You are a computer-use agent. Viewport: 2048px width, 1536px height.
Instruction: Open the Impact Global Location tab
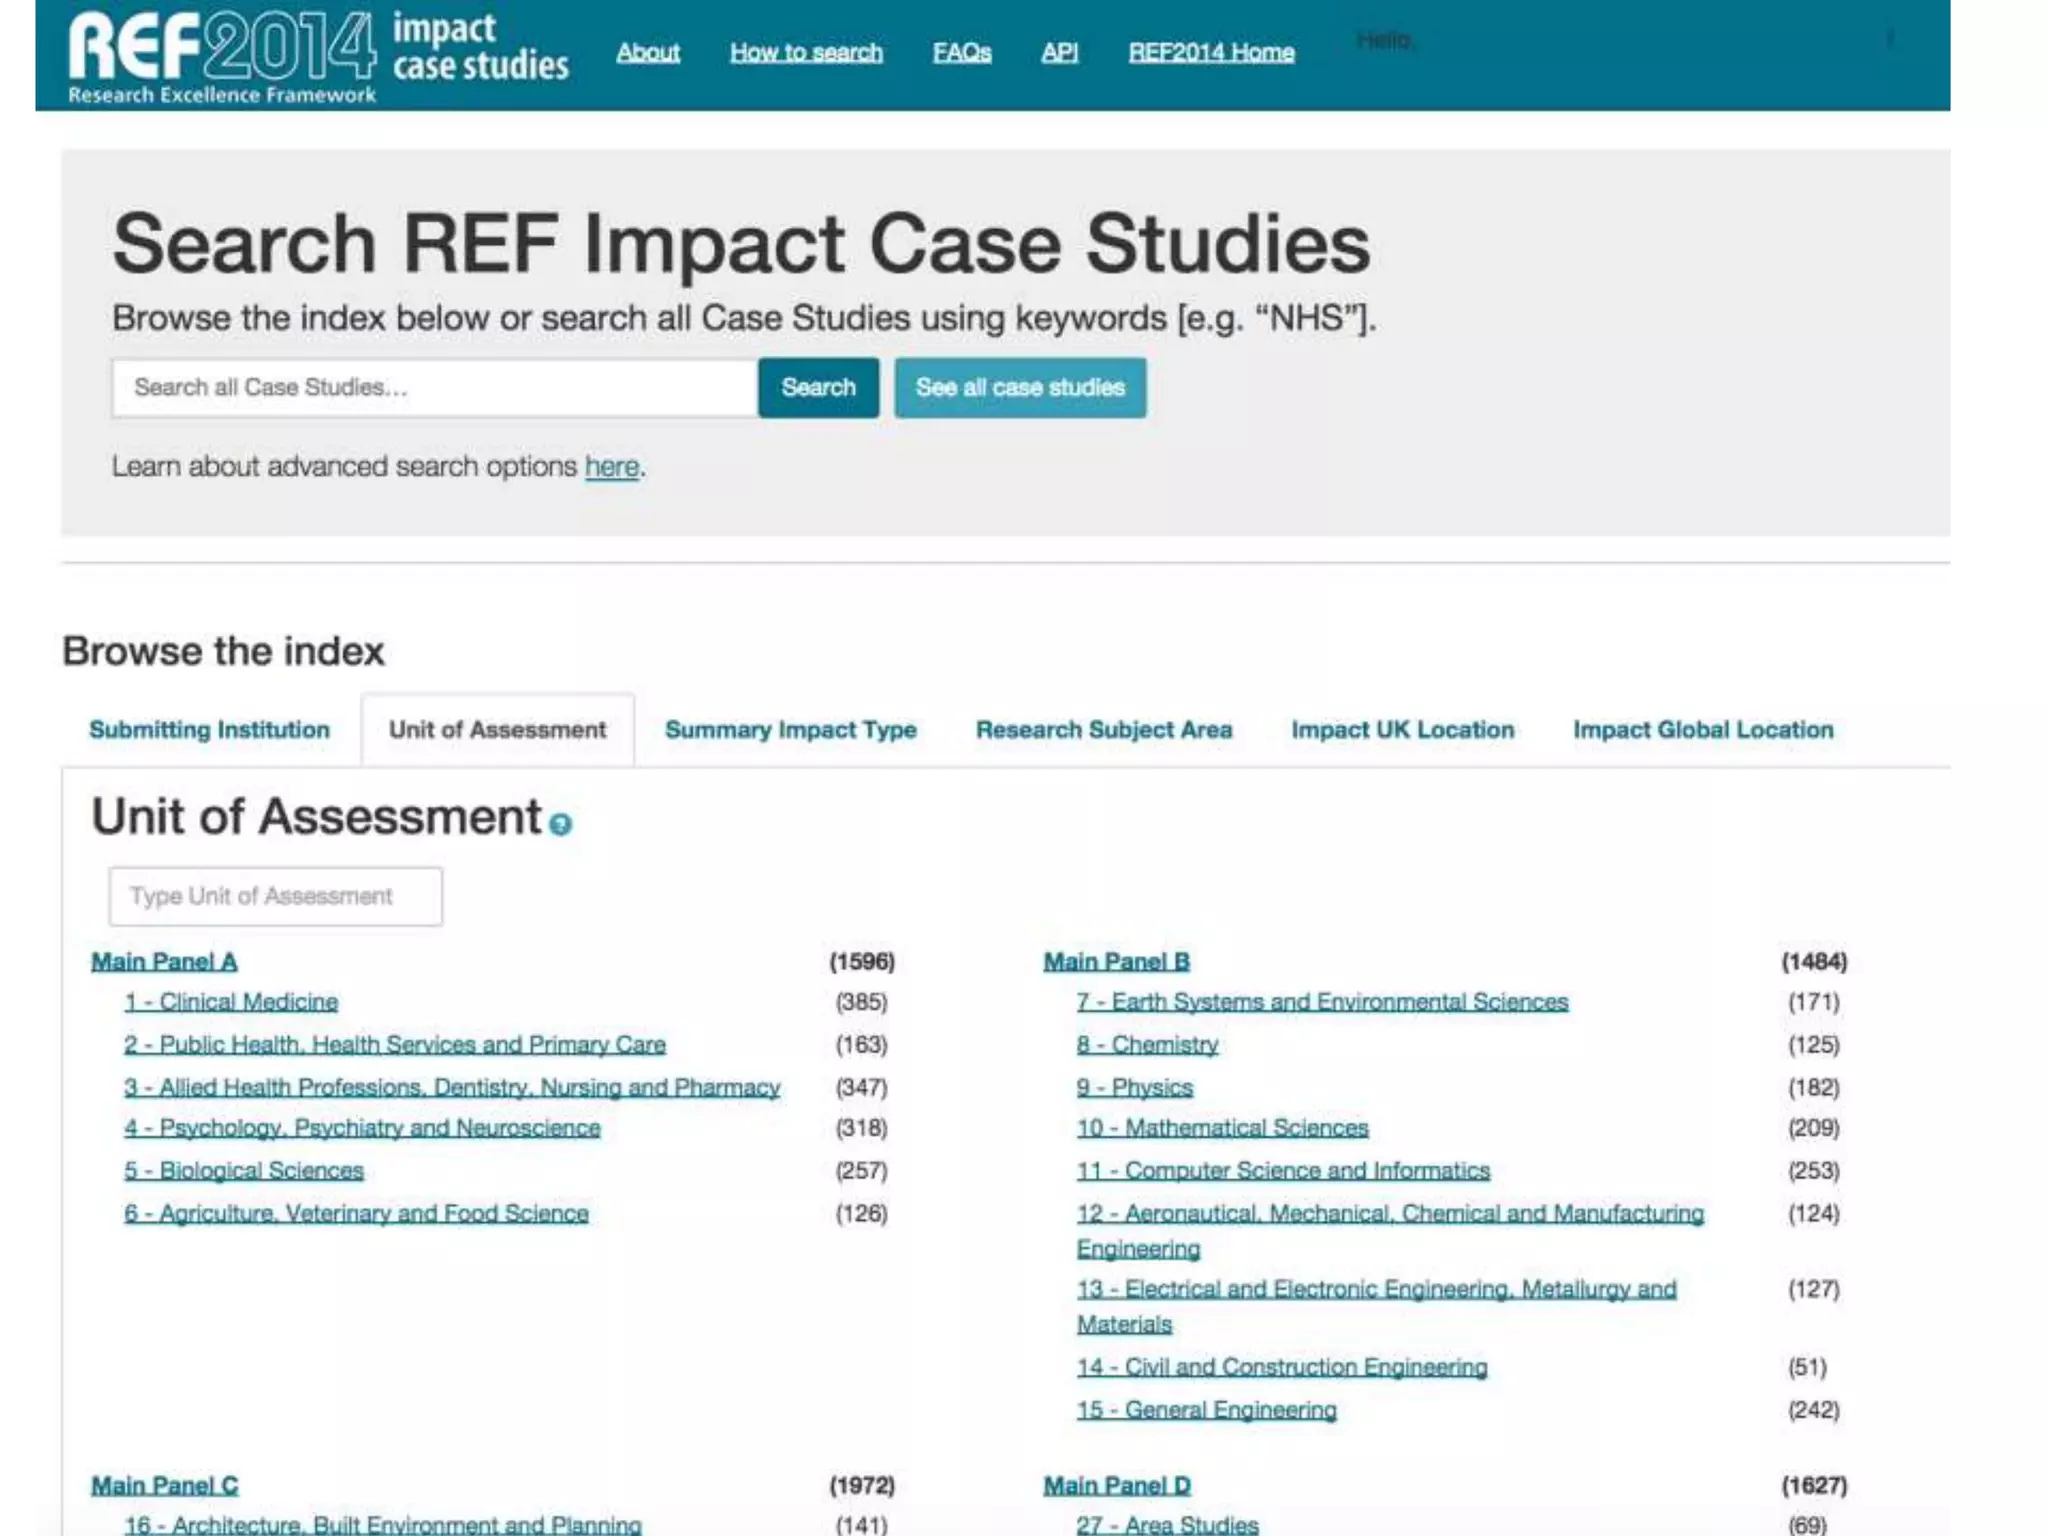(x=1702, y=730)
